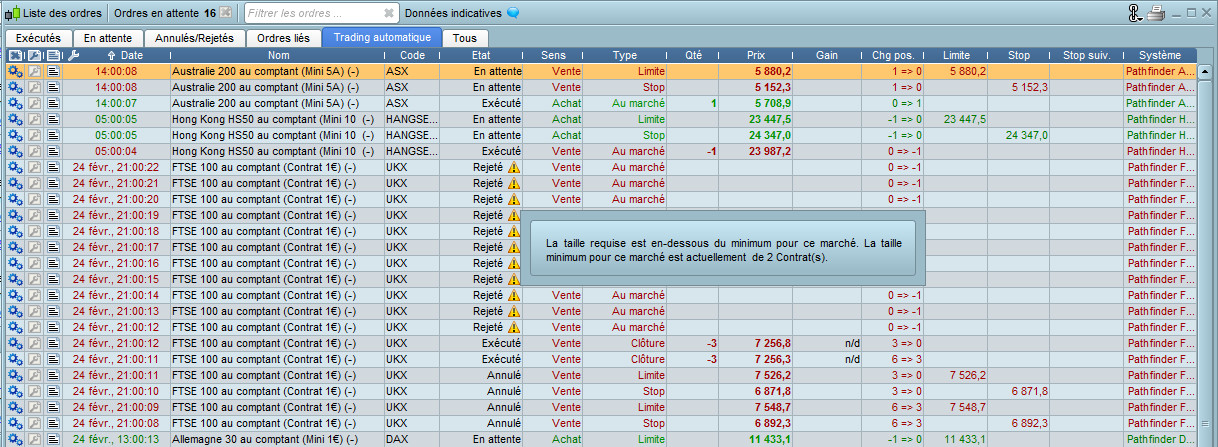The width and height of the screenshot is (1218, 447).
Task: Click the list document icon in the header row
Action: tap(54, 55)
